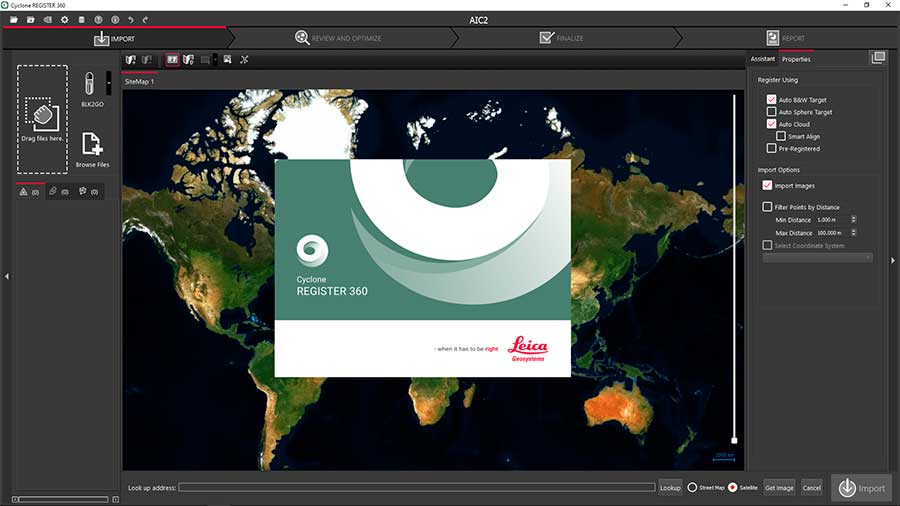This screenshot has width=900, height=506.
Task: Open the dropdown arrow beside rectangle tool
Action: pyautogui.click(x=215, y=60)
